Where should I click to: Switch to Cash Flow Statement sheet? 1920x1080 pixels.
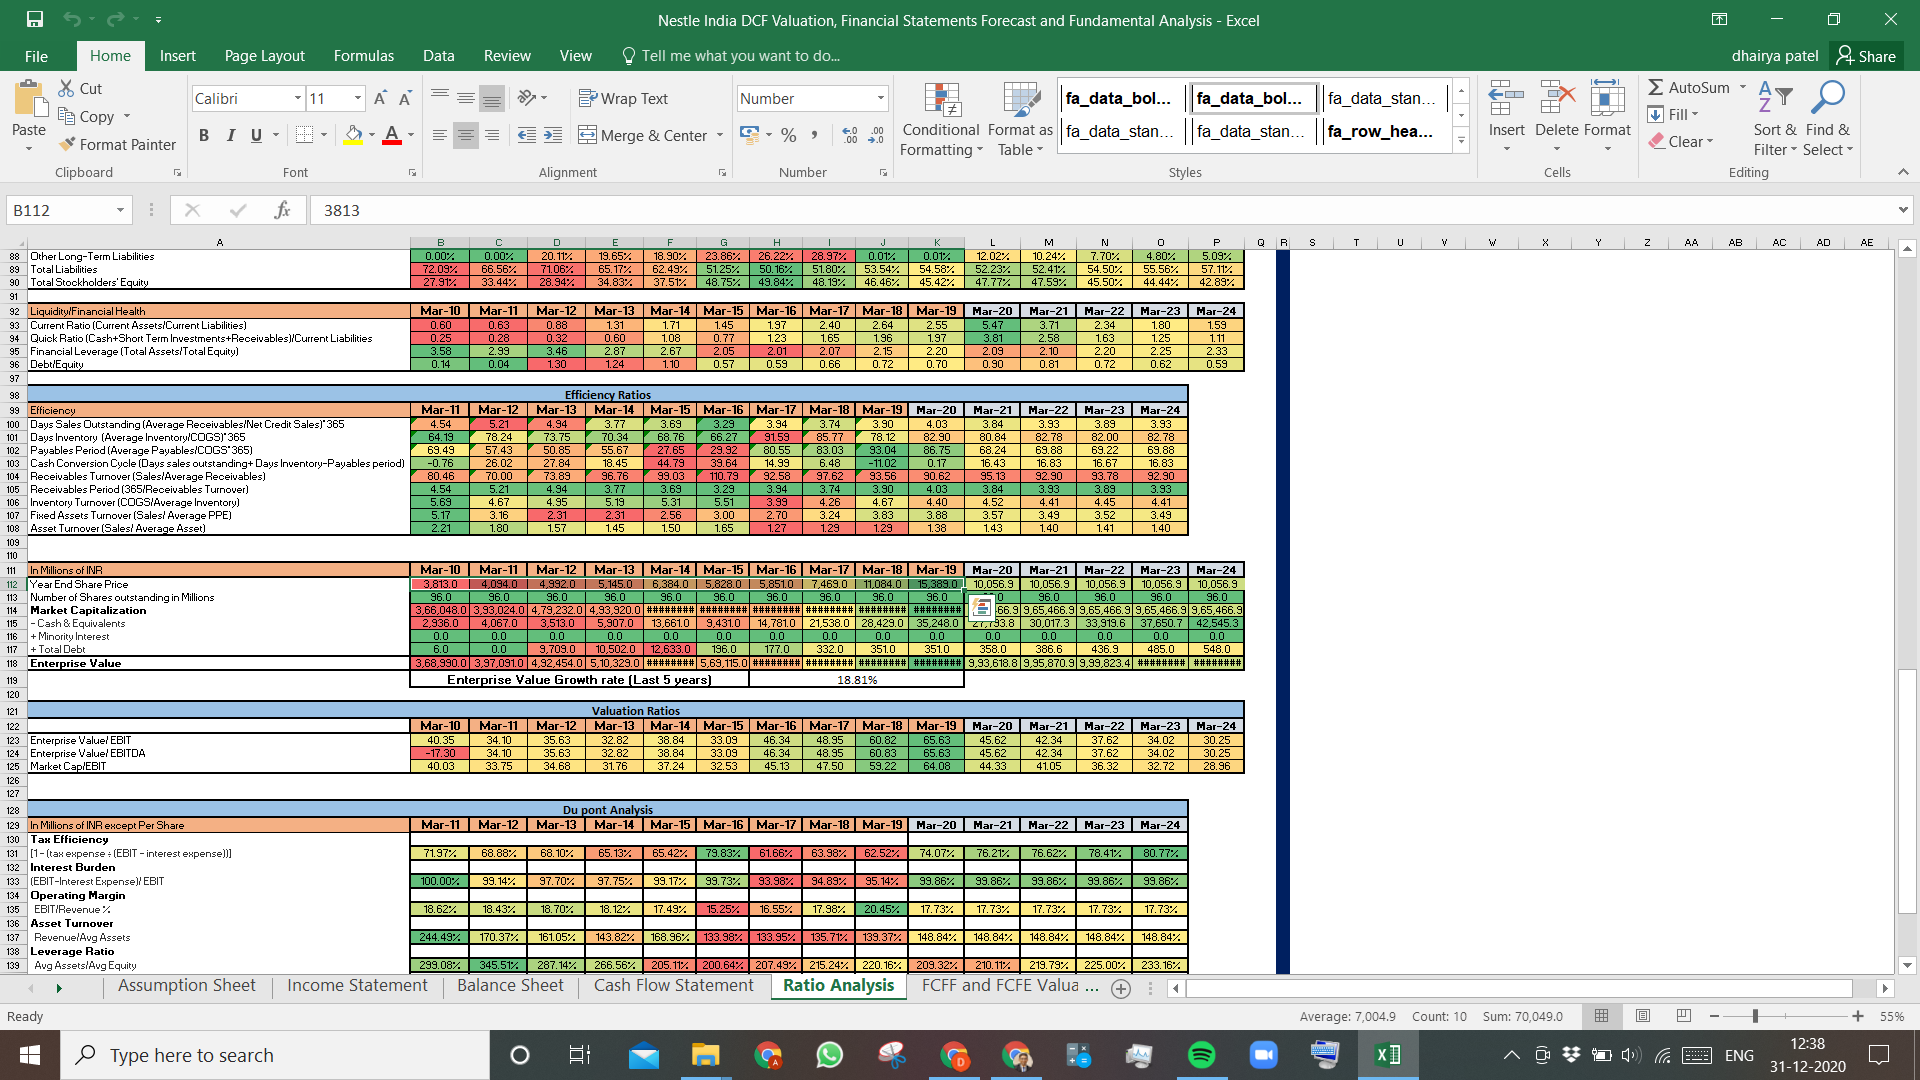click(674, 986)
